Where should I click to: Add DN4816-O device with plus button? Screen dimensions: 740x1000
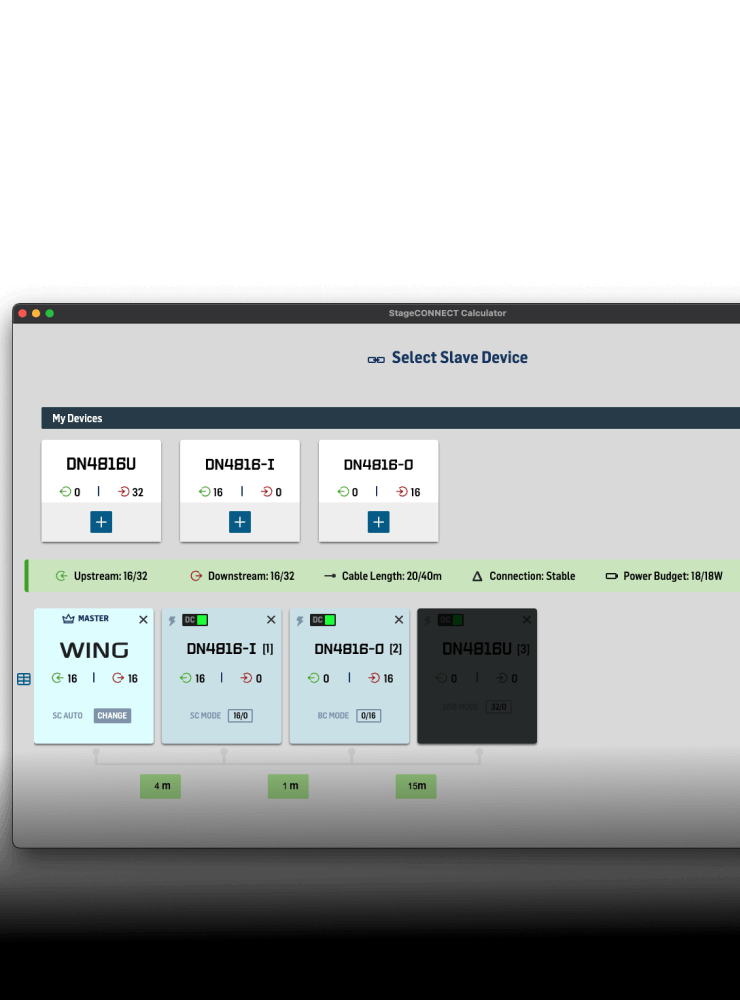click(x=378, y=522)
